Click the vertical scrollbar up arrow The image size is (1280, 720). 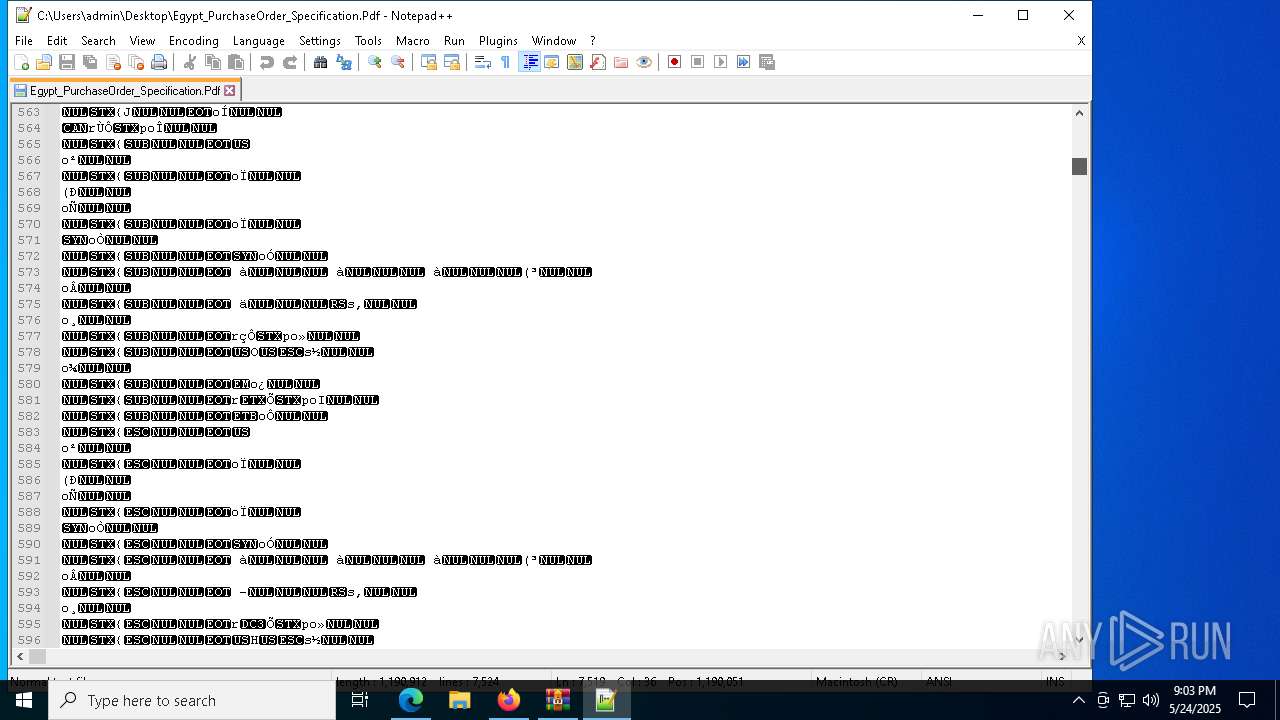click(x=1079, y=112)
